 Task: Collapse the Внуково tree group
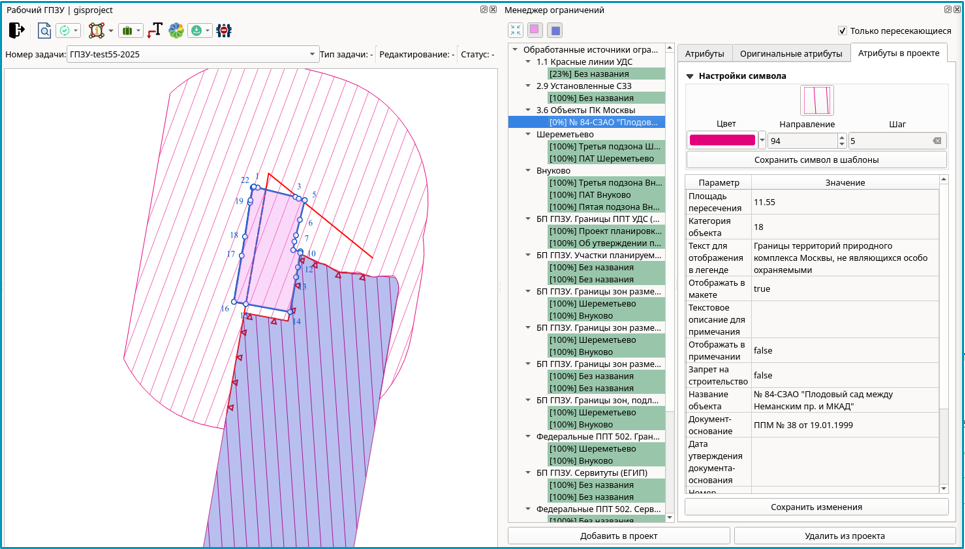pyautogui.click(x=528, y=170)
